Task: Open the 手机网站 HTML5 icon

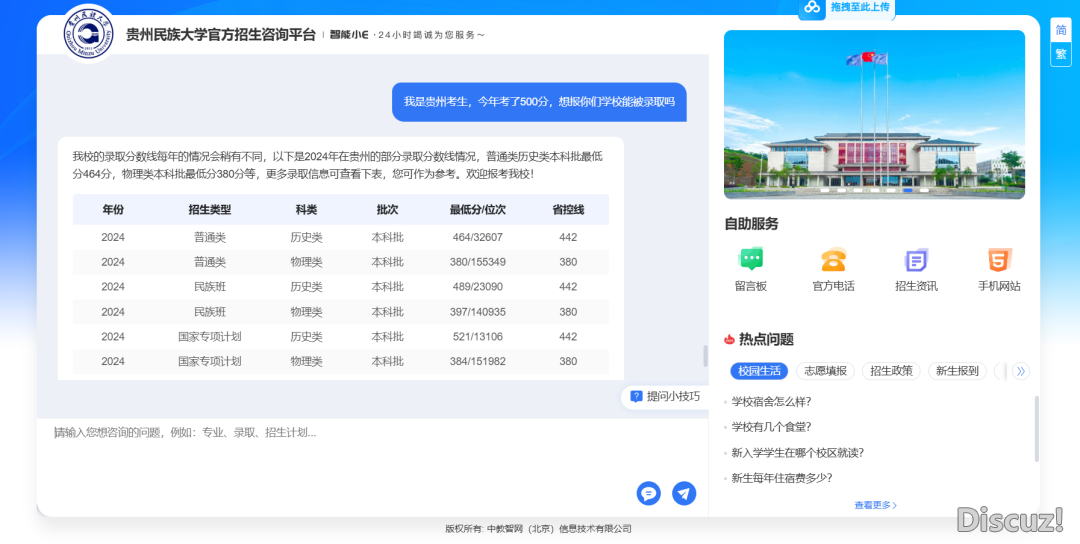Action: 999,260
